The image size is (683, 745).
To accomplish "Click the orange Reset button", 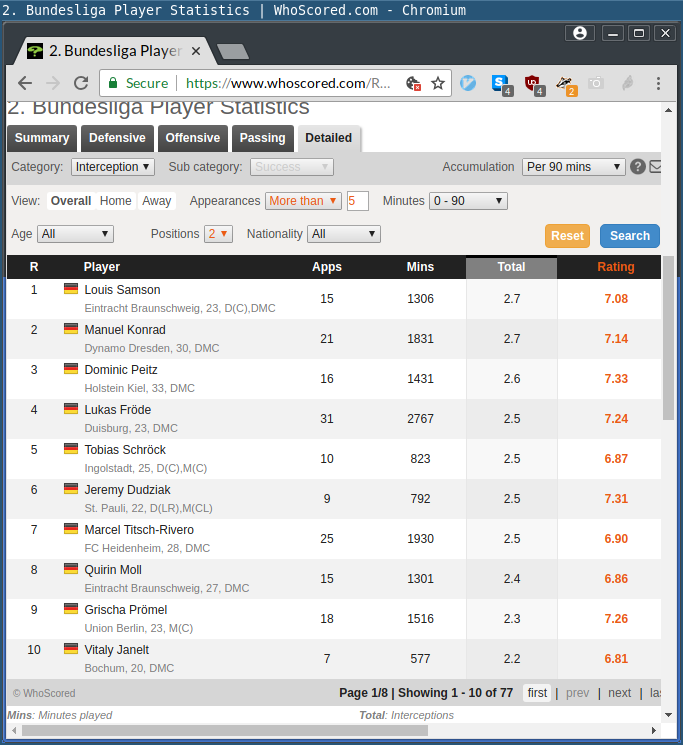I will (x=567, y=236).
